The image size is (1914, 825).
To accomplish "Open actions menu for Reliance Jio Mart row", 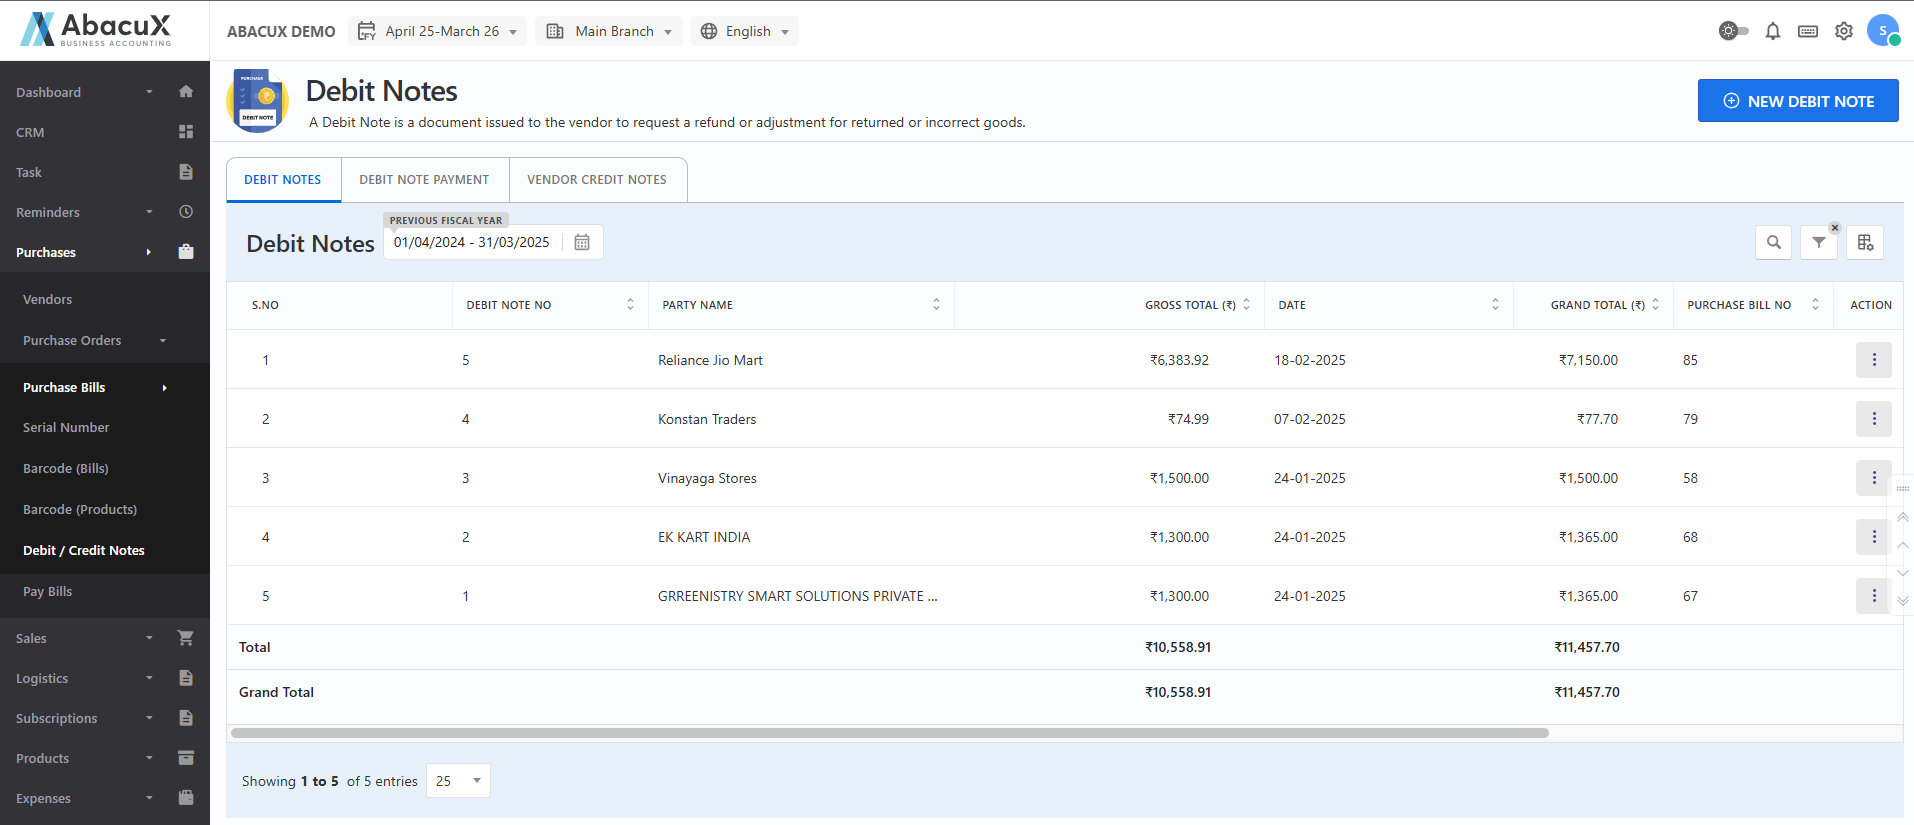I will (1873, 360).
